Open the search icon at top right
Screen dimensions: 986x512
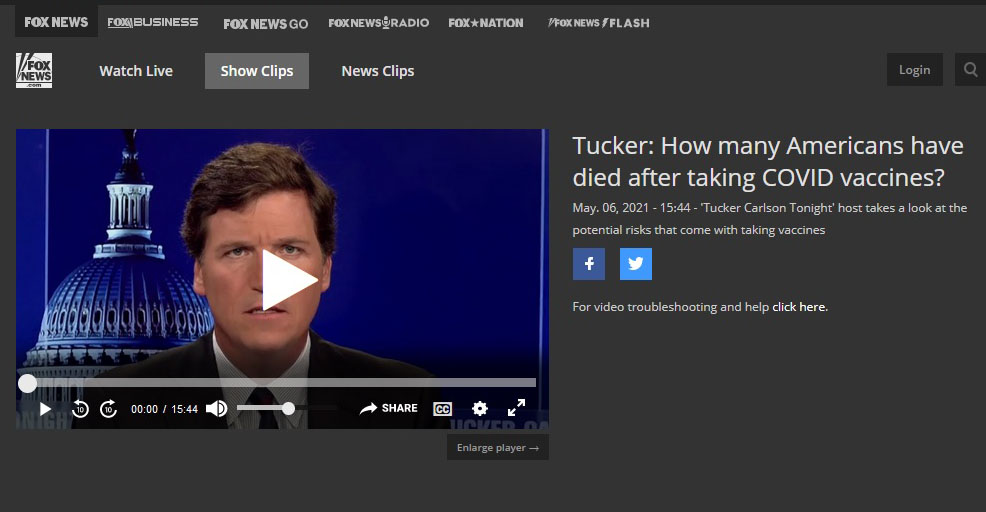(970, 70)
